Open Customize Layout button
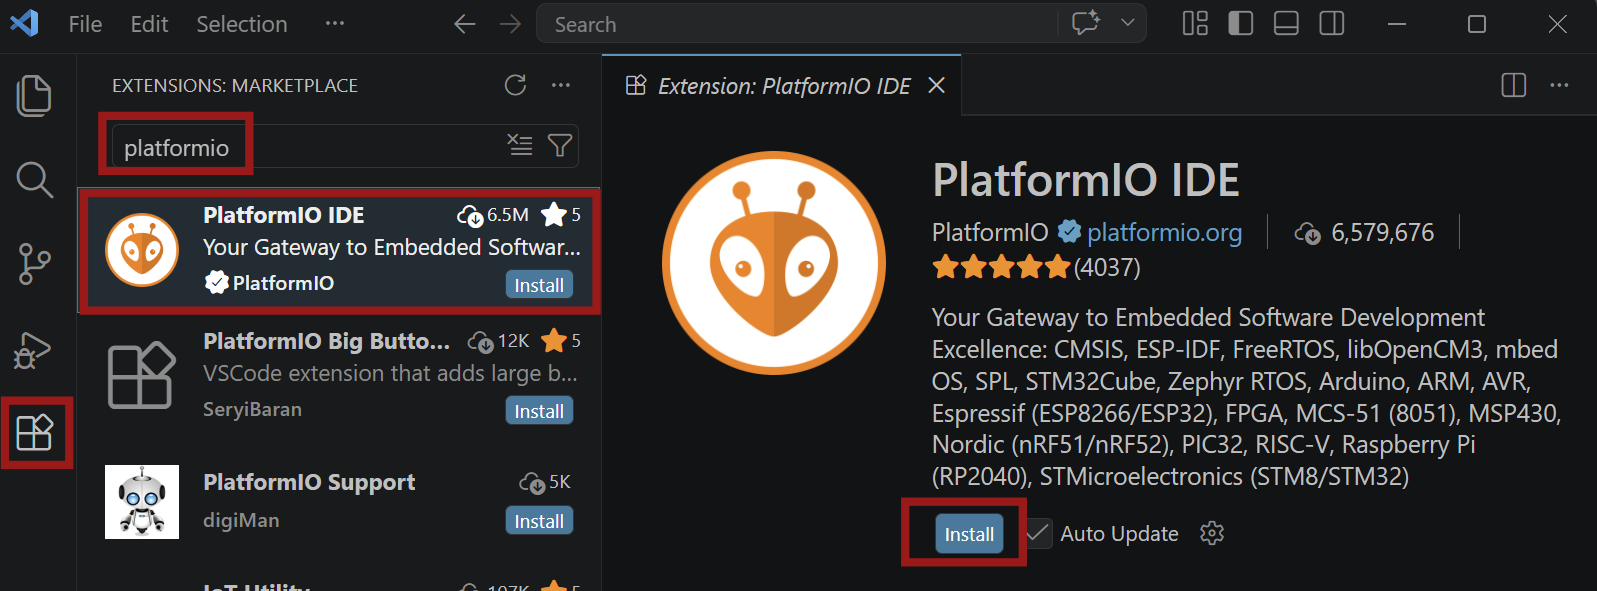The image size is (1597, 591). [x=1195, y=23]
